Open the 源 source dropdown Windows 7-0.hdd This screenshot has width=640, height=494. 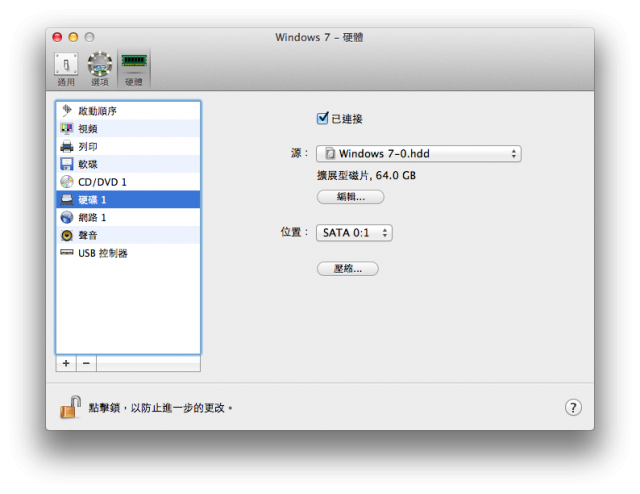pos(418,154)
